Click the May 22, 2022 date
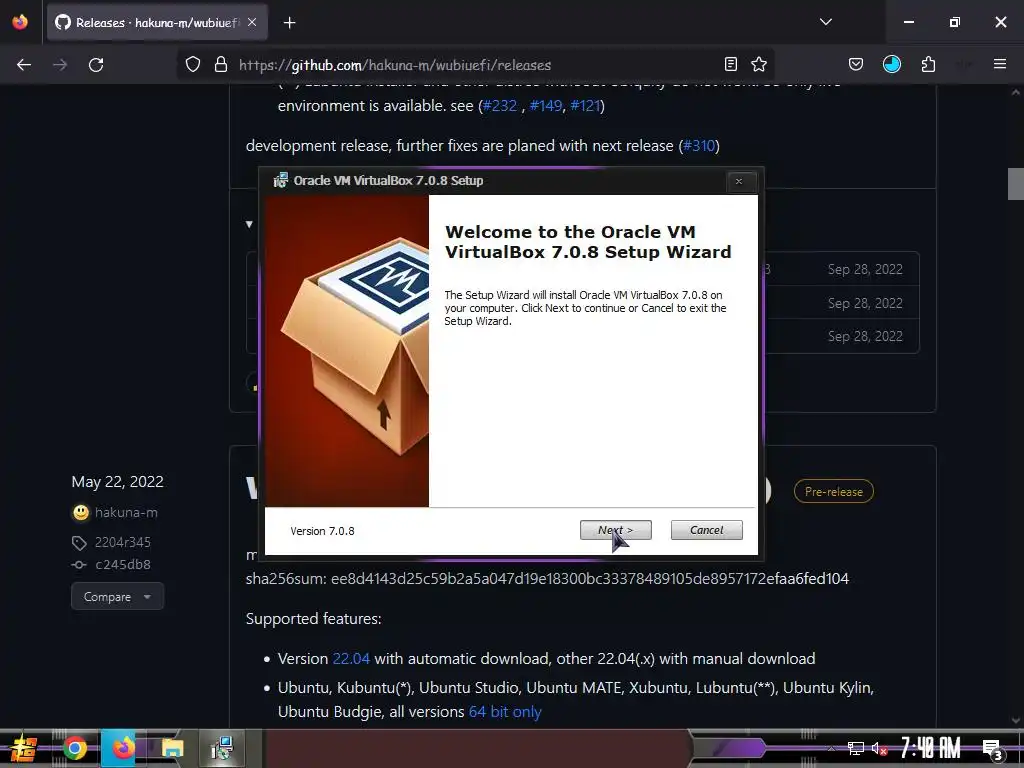This screenshot has height=768, width=1024. coord(118,482)
